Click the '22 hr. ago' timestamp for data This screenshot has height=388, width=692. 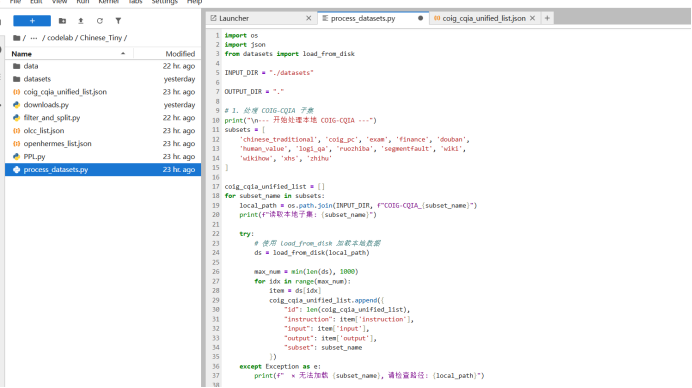coord(179,66)
